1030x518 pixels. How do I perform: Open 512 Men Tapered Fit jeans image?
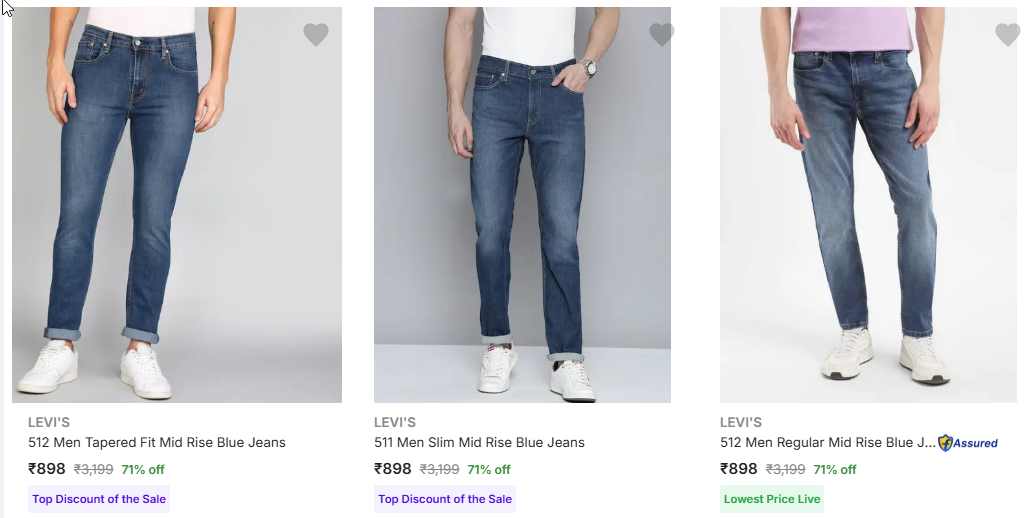[x=177, y=205]
